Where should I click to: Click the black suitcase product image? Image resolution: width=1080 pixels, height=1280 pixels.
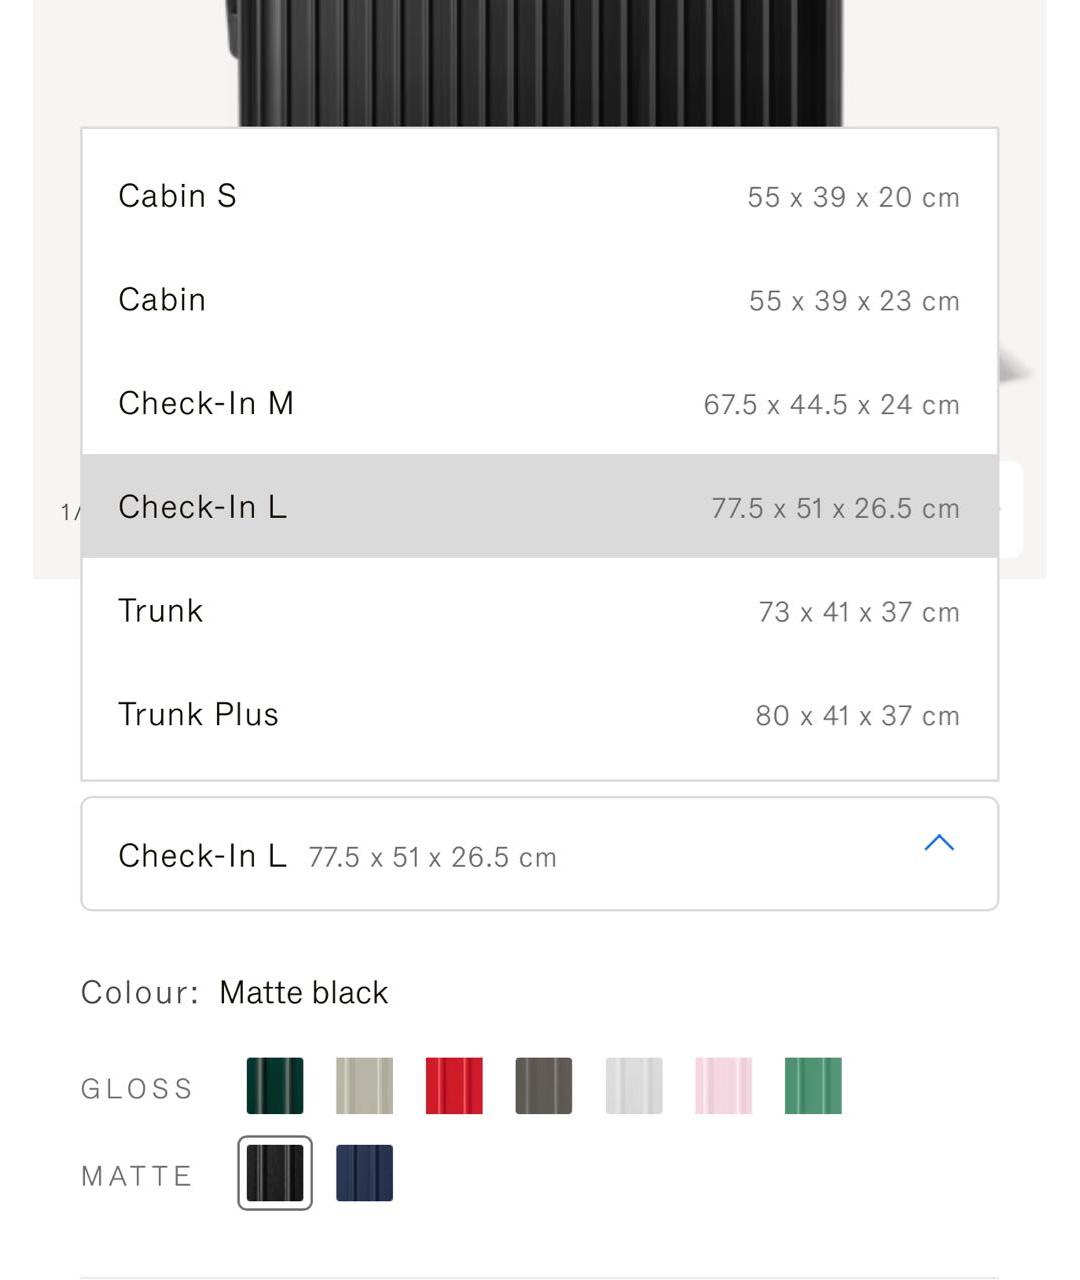point(540,60)
